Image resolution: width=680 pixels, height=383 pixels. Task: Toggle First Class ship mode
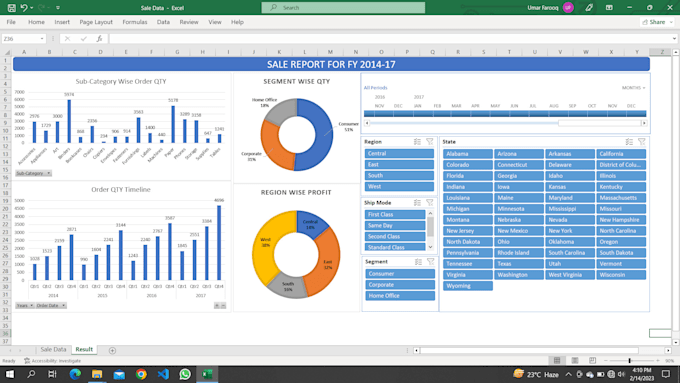(x=395, y=214)
